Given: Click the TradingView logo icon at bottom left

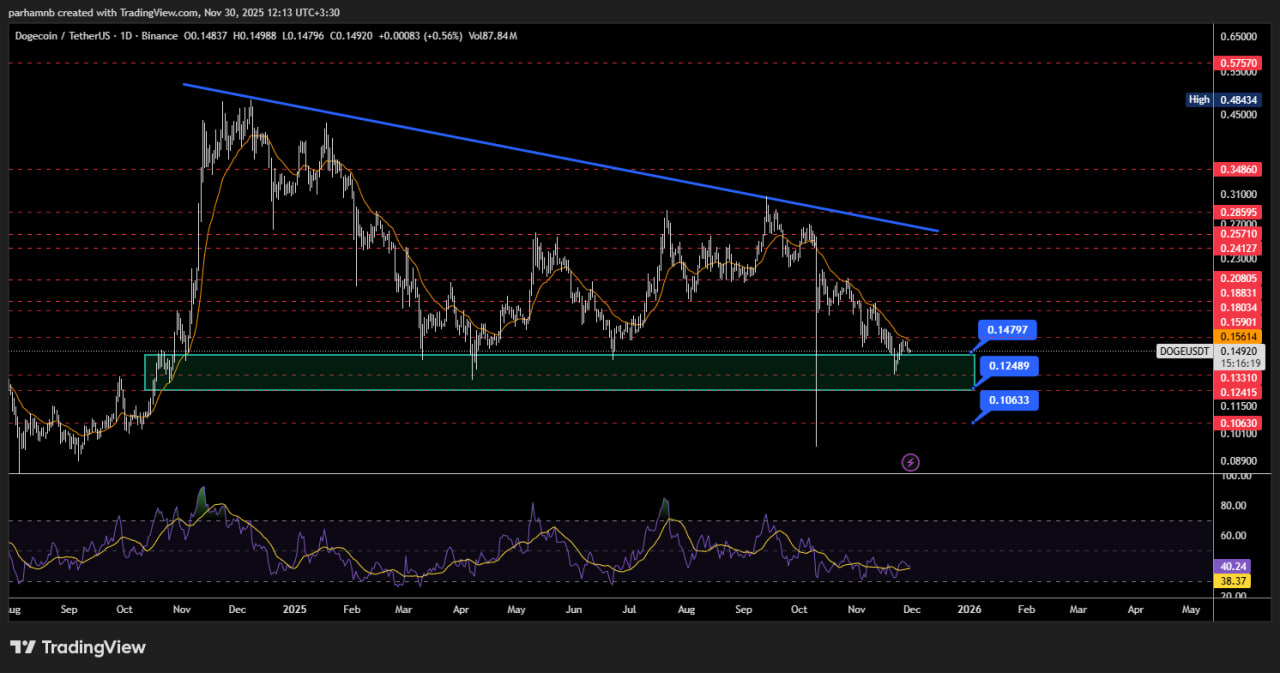Looking at the screenshot, I should tap(23, 648).
